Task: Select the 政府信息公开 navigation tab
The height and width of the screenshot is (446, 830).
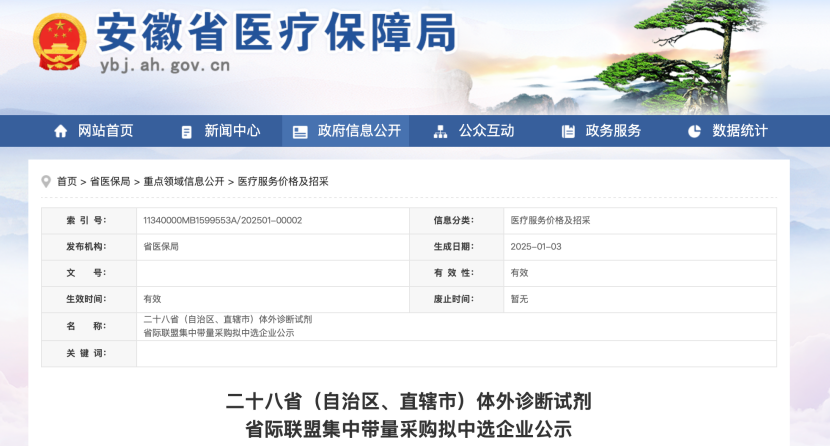Action: point(359,131)
